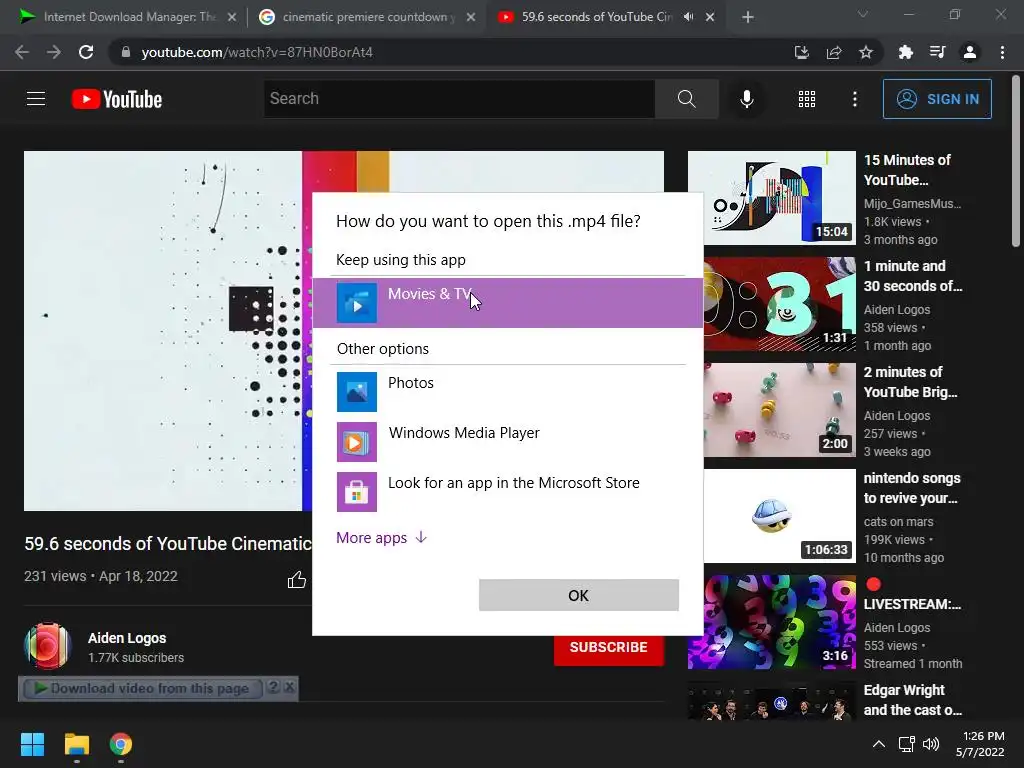Click the Windows Media Player icon
1024x768 pixels.
click(357, 442)
